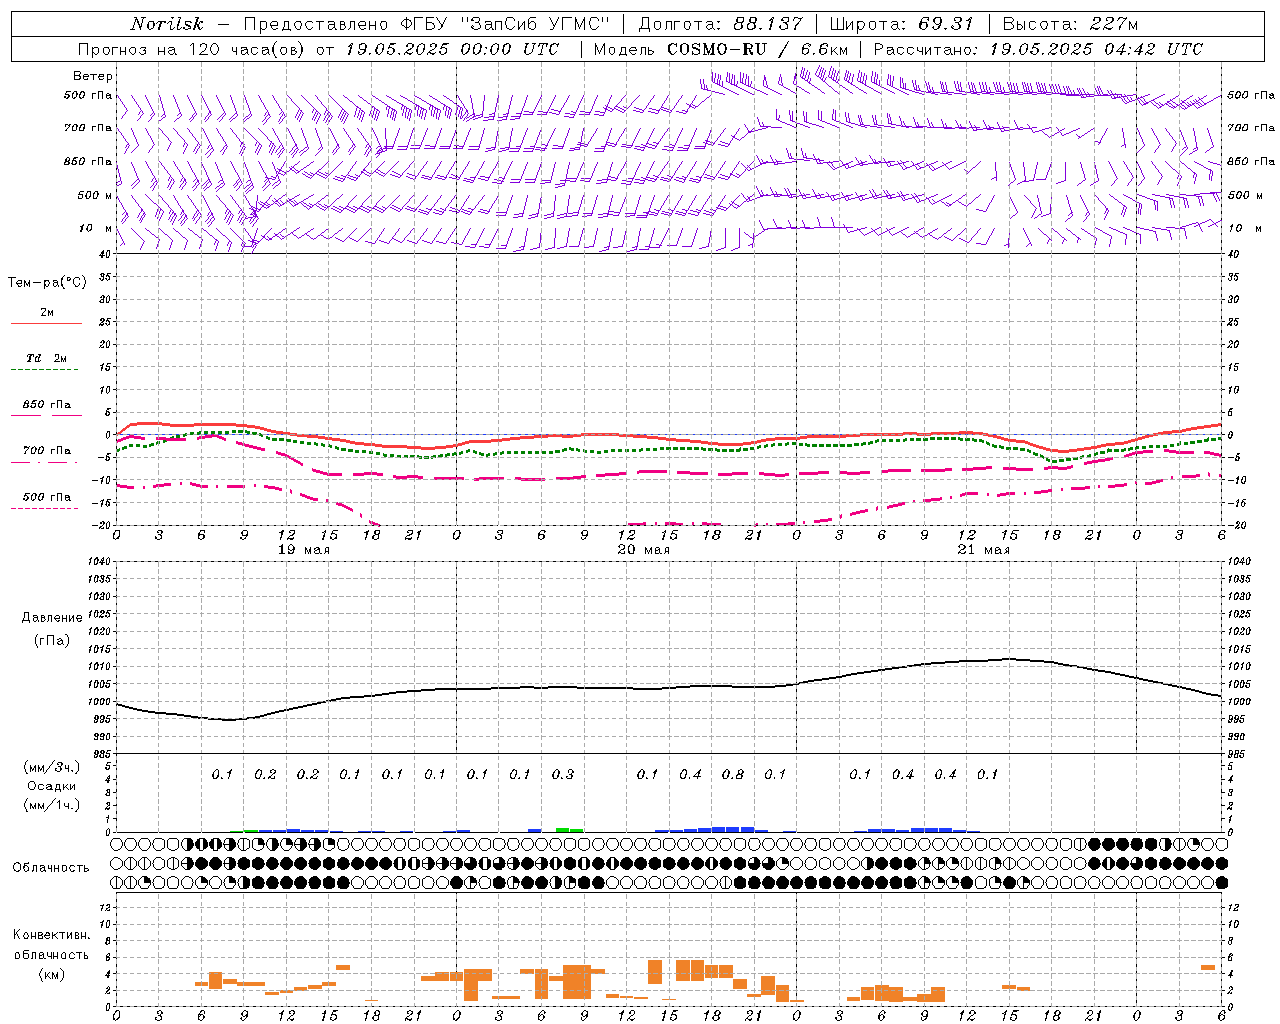1280x1024 pixels.
Task: Click the '19 мая' date label
Action: [304, 550]
